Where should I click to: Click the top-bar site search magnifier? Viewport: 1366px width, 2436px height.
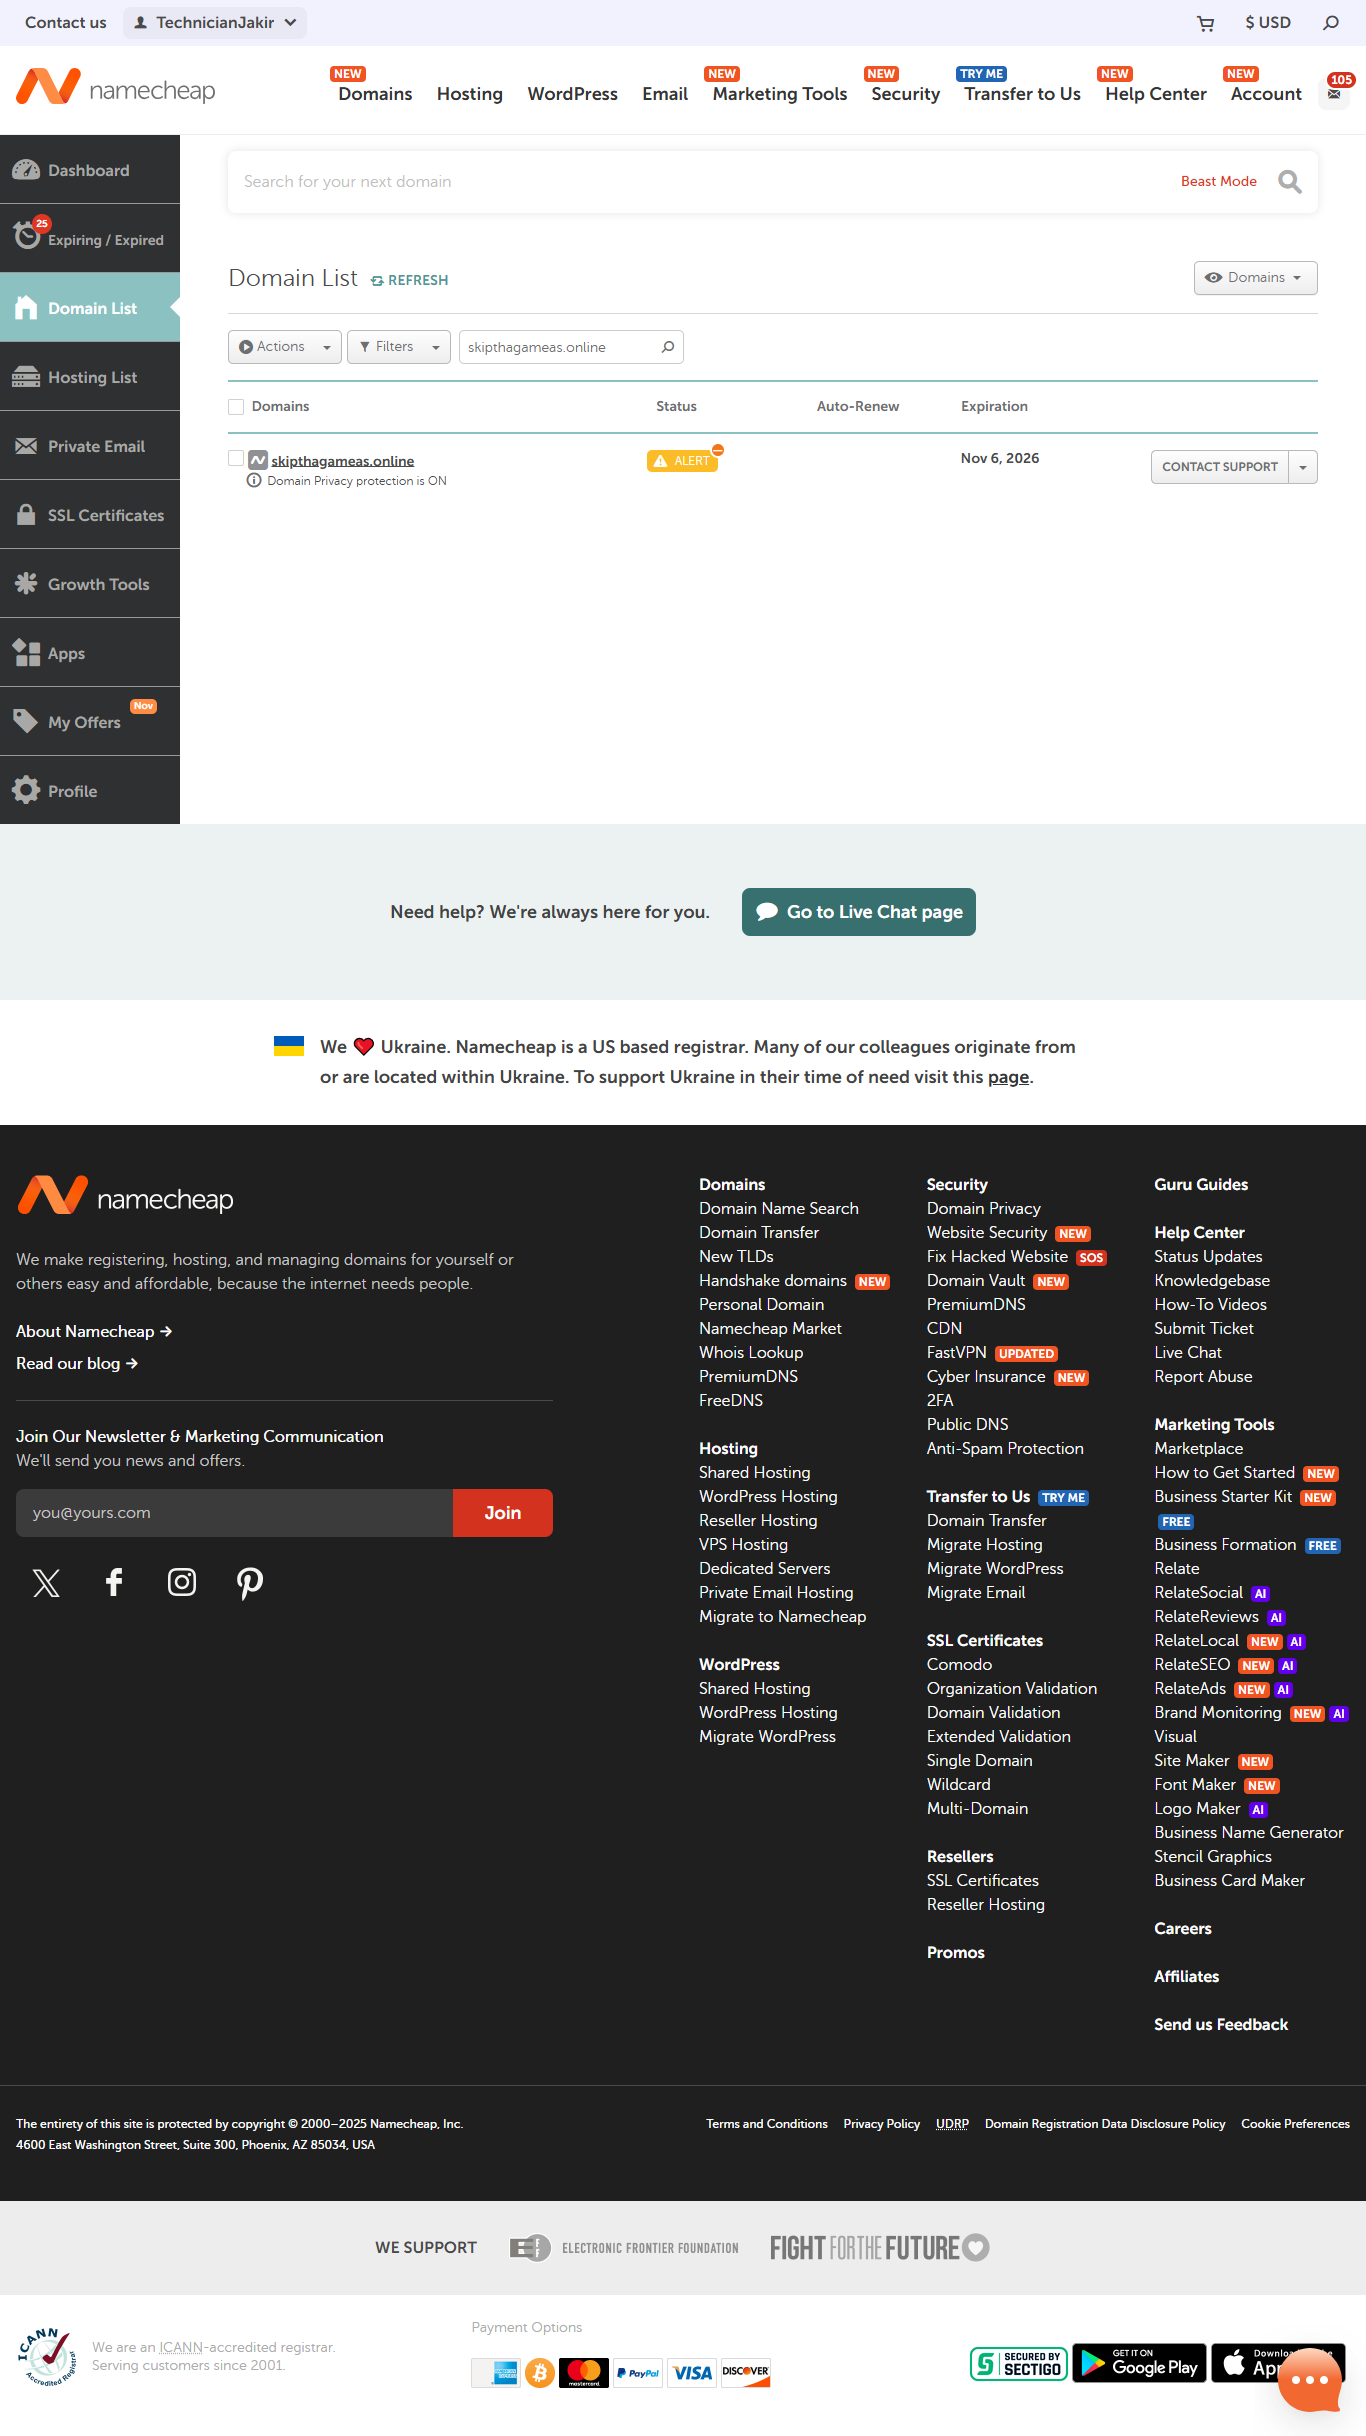[1330, 23]
